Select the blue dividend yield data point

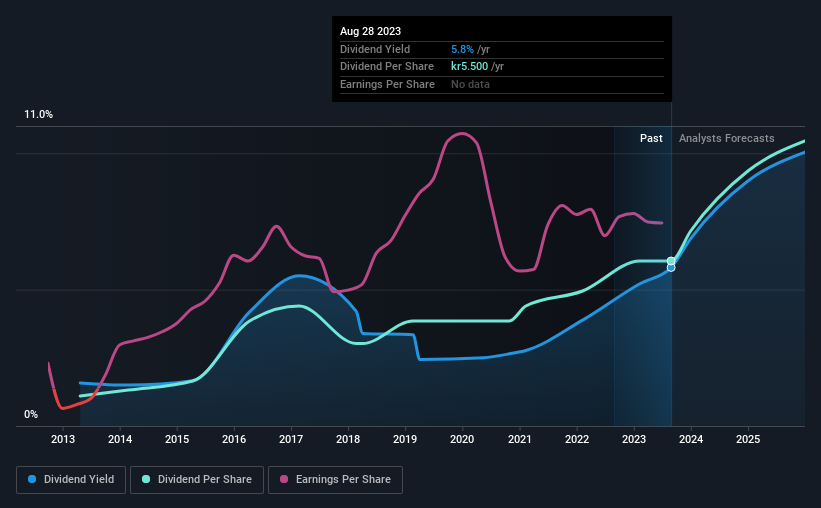(x=671, y=268)
